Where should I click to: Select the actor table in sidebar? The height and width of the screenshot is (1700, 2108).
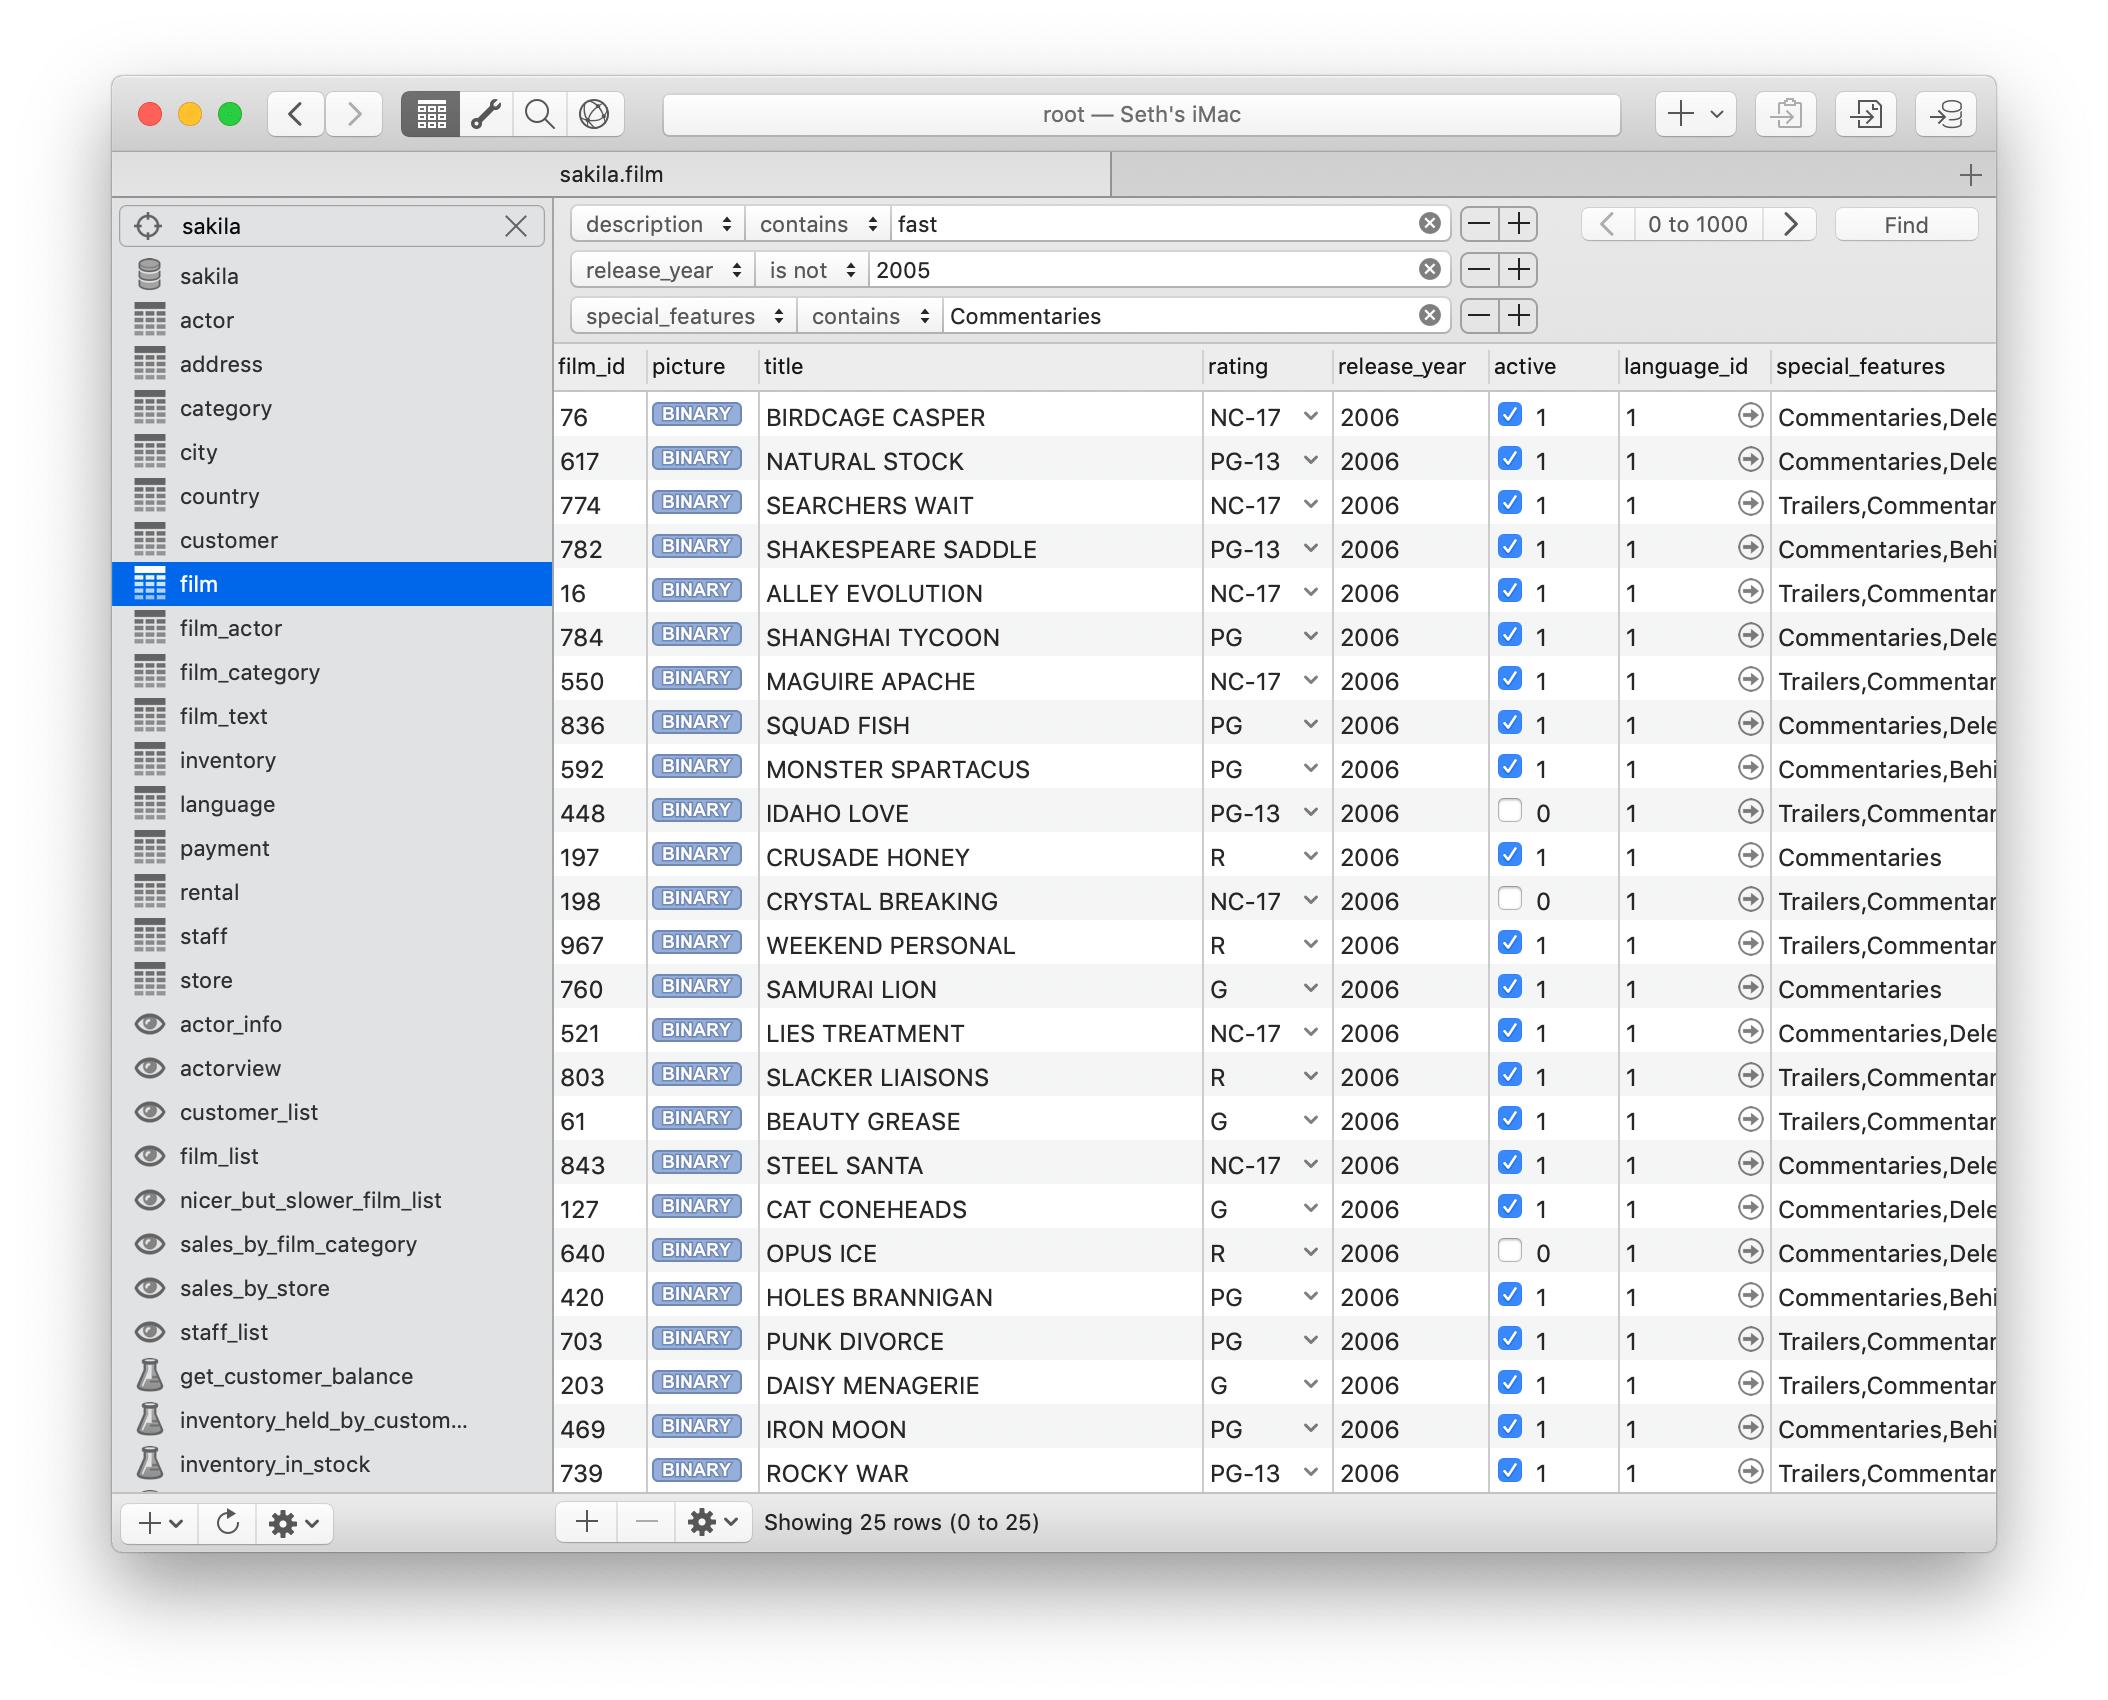click(332, 320)
